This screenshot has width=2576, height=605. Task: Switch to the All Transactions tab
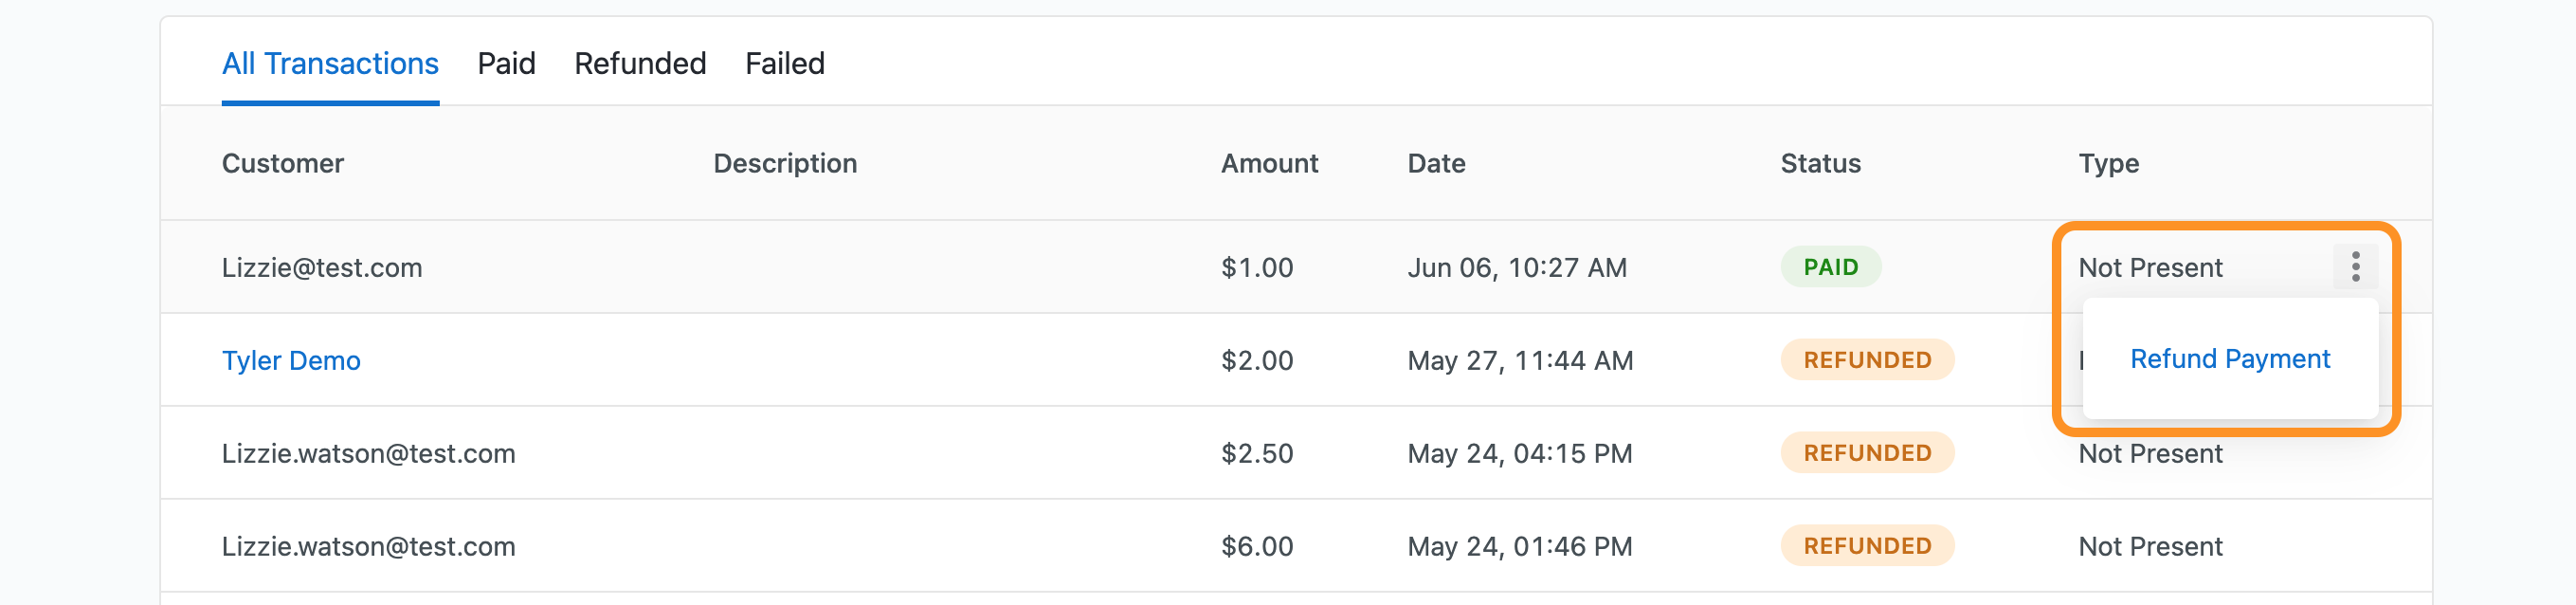click(330, 64)
